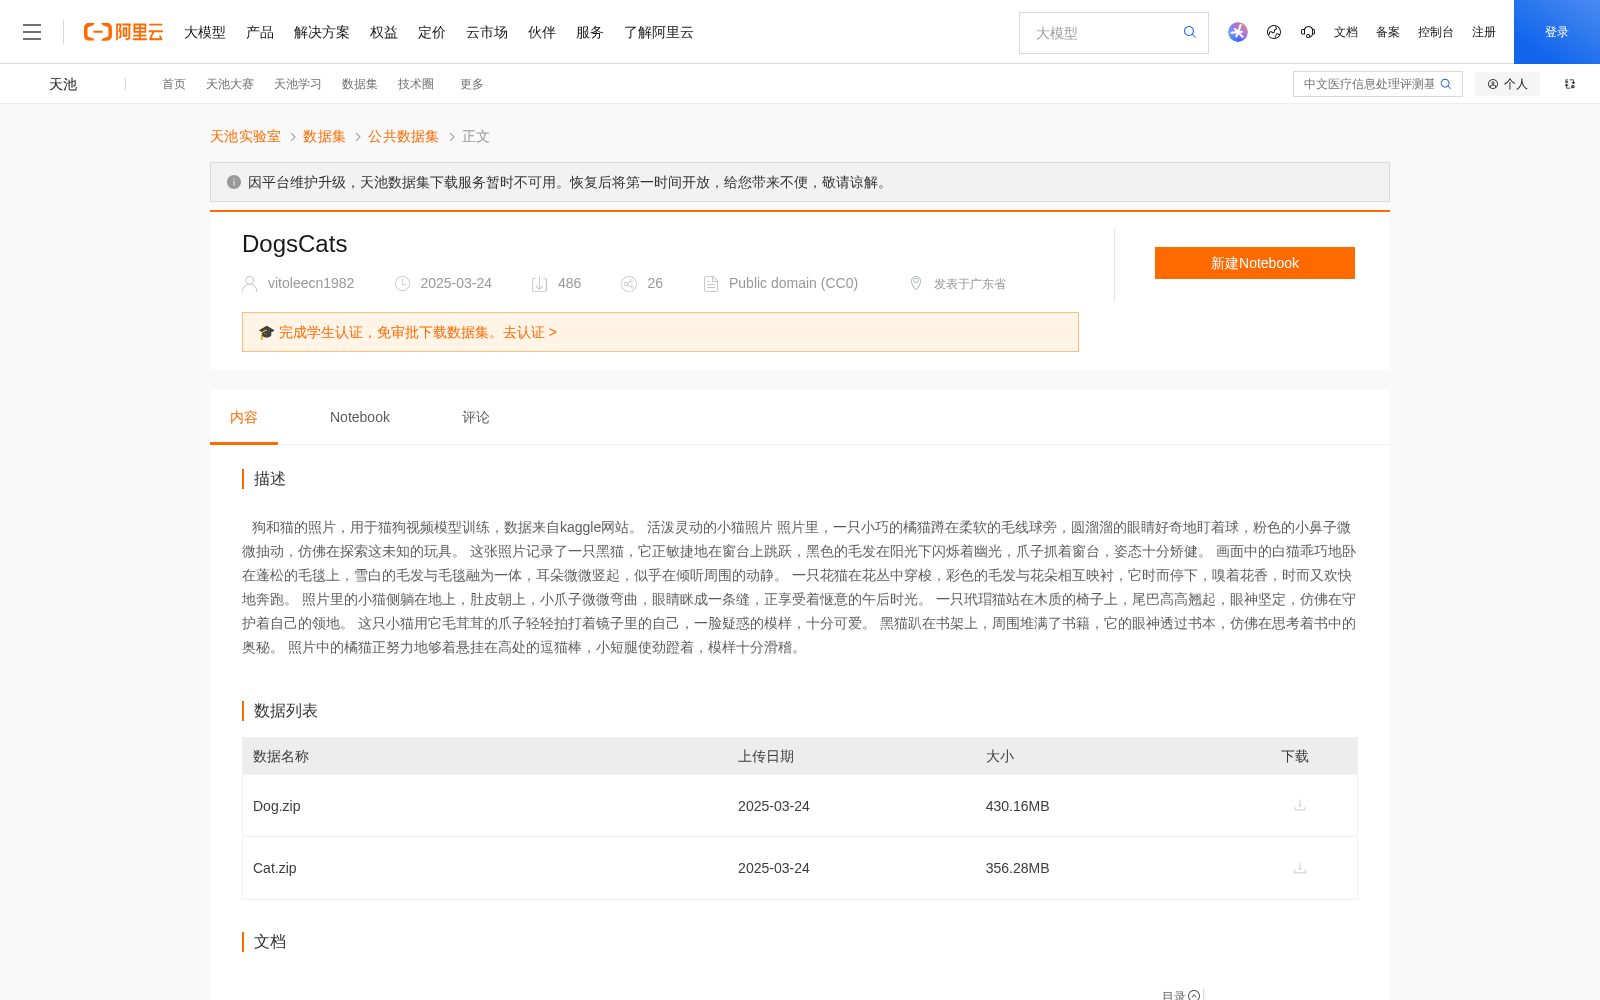
Task: Open the 个人 user menu
Action: 1507,84
